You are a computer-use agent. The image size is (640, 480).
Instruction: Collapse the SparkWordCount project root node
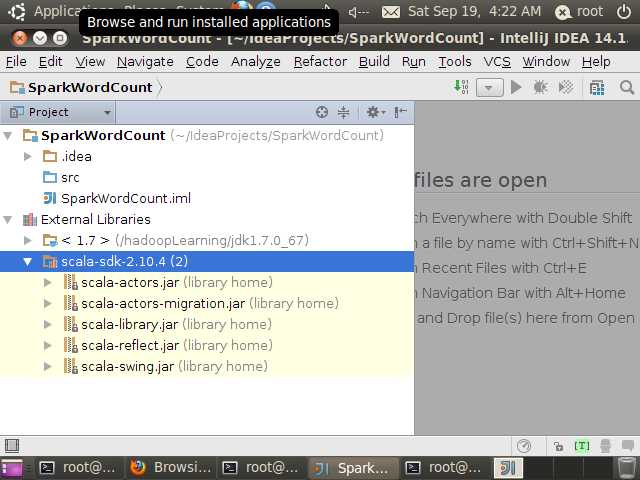(x=8, y=136)
